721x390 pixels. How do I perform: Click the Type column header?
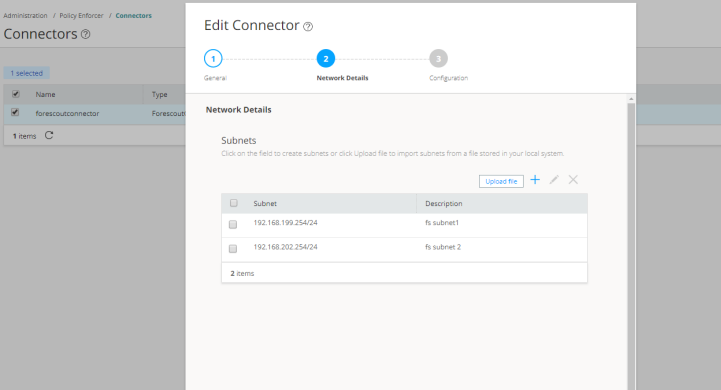coord(160,94)
